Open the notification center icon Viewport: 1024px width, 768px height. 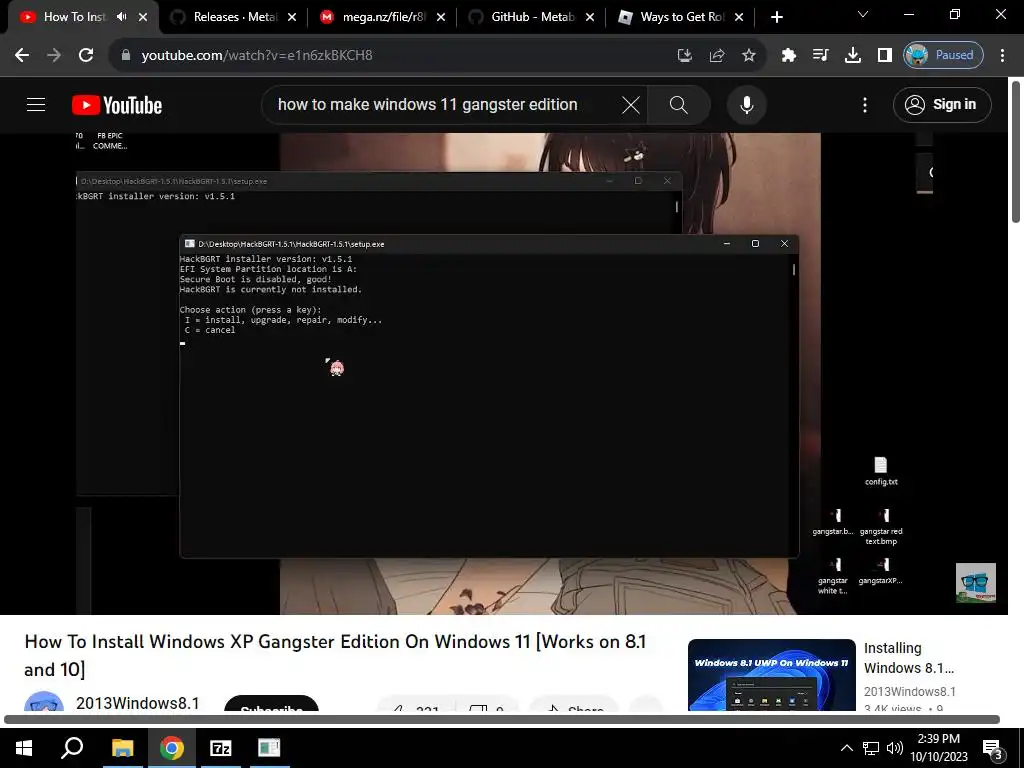[x=993, y=749]
